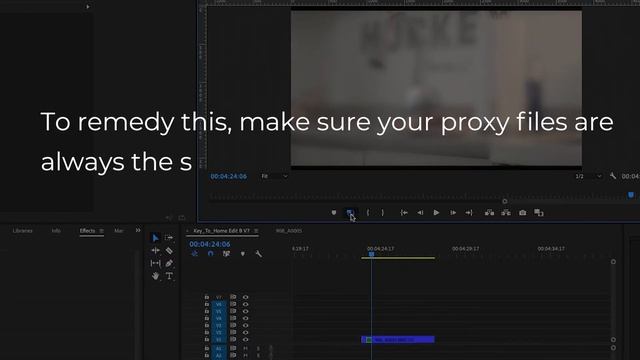Hide track V5 with its eye icon
Image resolution: width=640 pixels, height=360 pixels.
(245, 311)
